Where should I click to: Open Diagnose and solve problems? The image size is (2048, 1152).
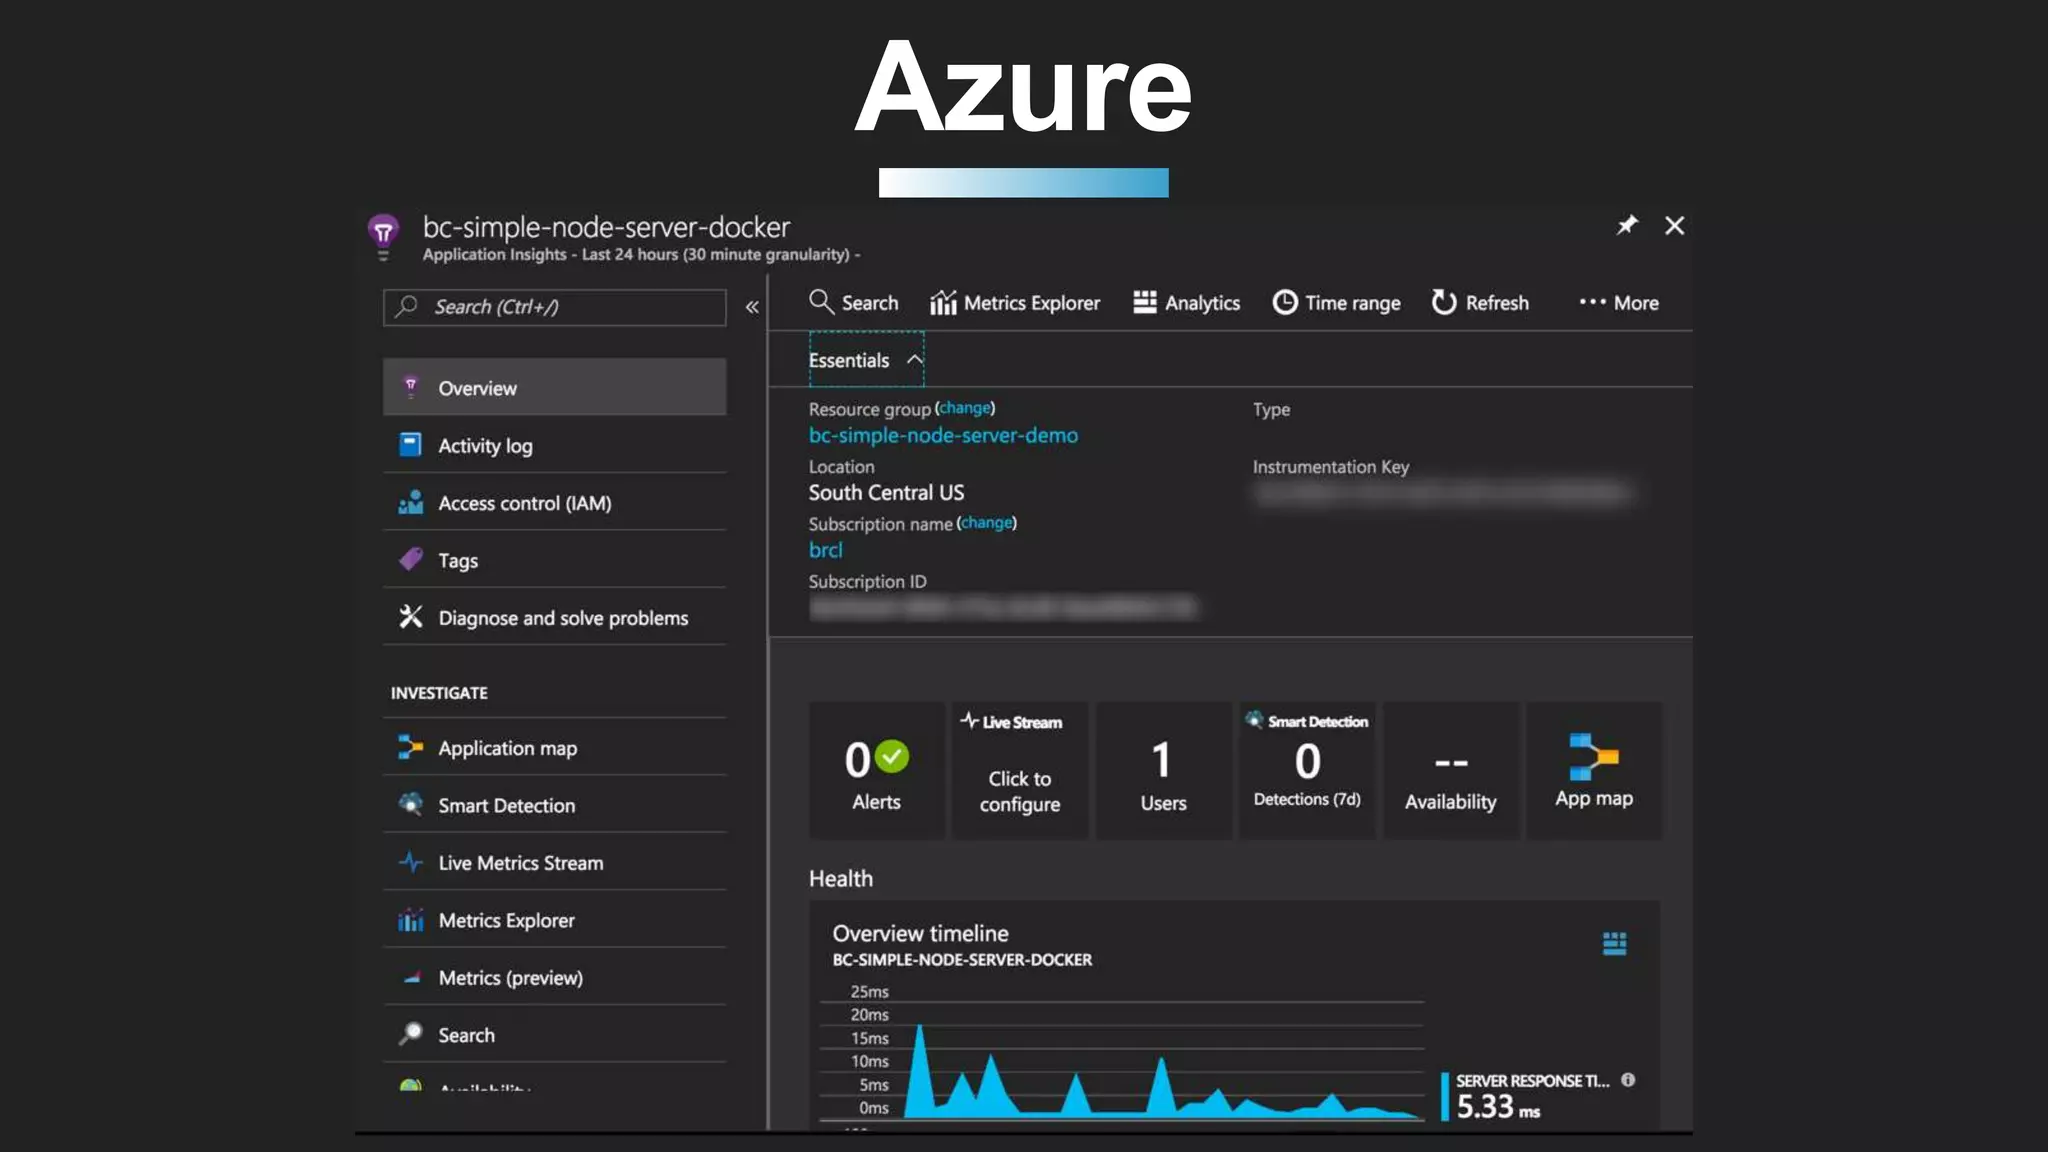[562, 618]
